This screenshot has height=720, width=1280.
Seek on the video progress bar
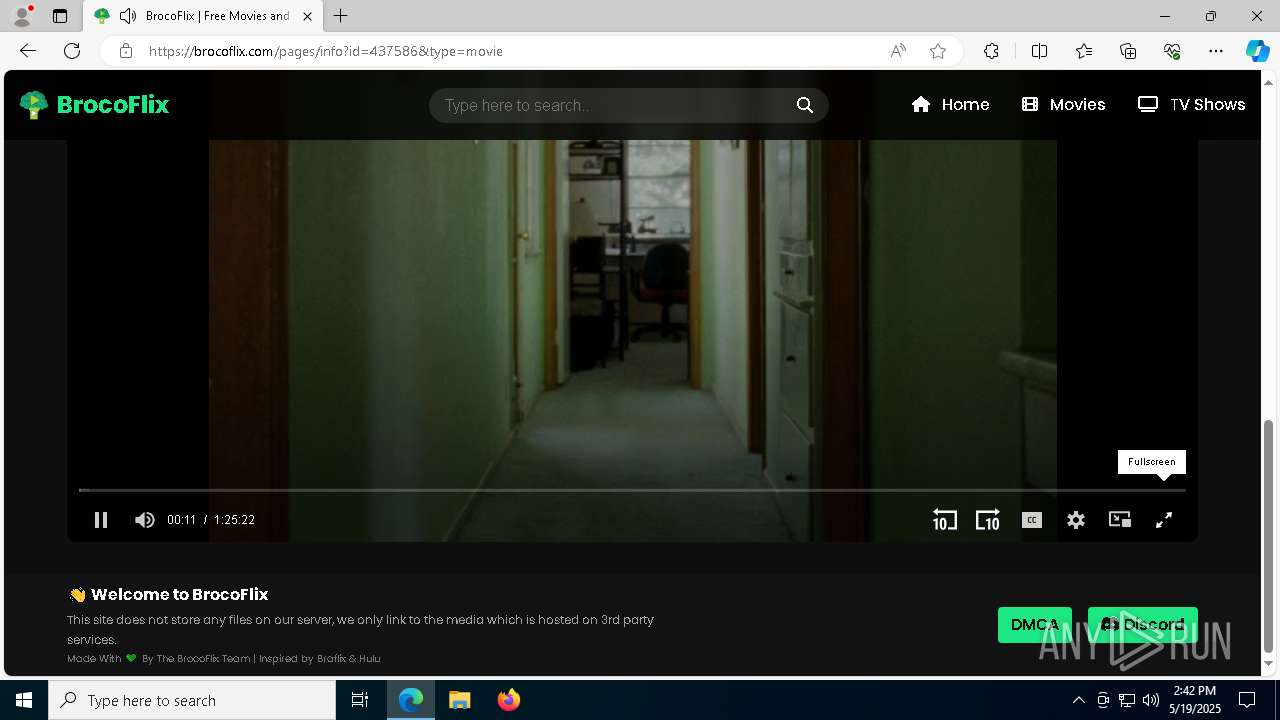point(632,490)
